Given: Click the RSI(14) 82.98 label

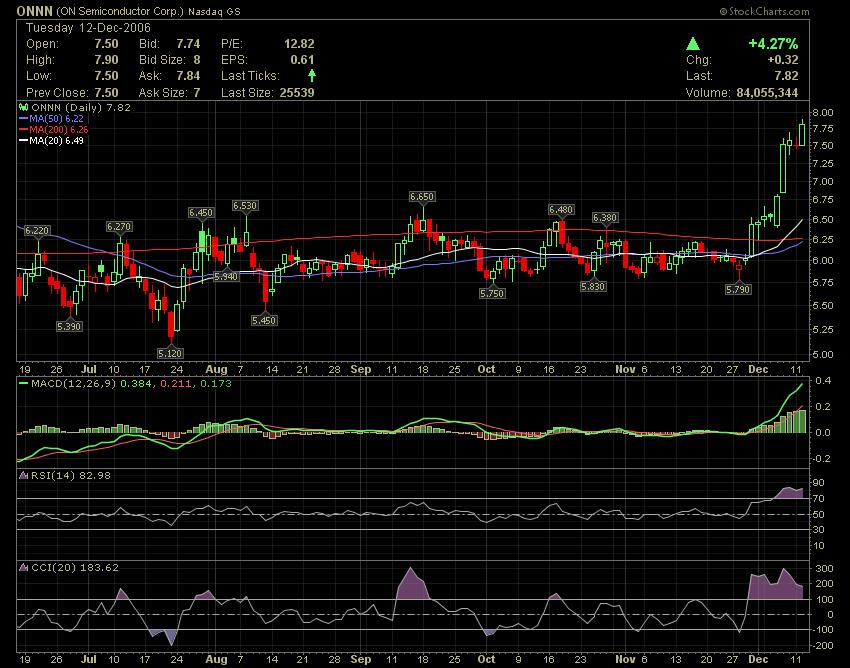Looking at the screenshot, I should (x=70, y=475).
